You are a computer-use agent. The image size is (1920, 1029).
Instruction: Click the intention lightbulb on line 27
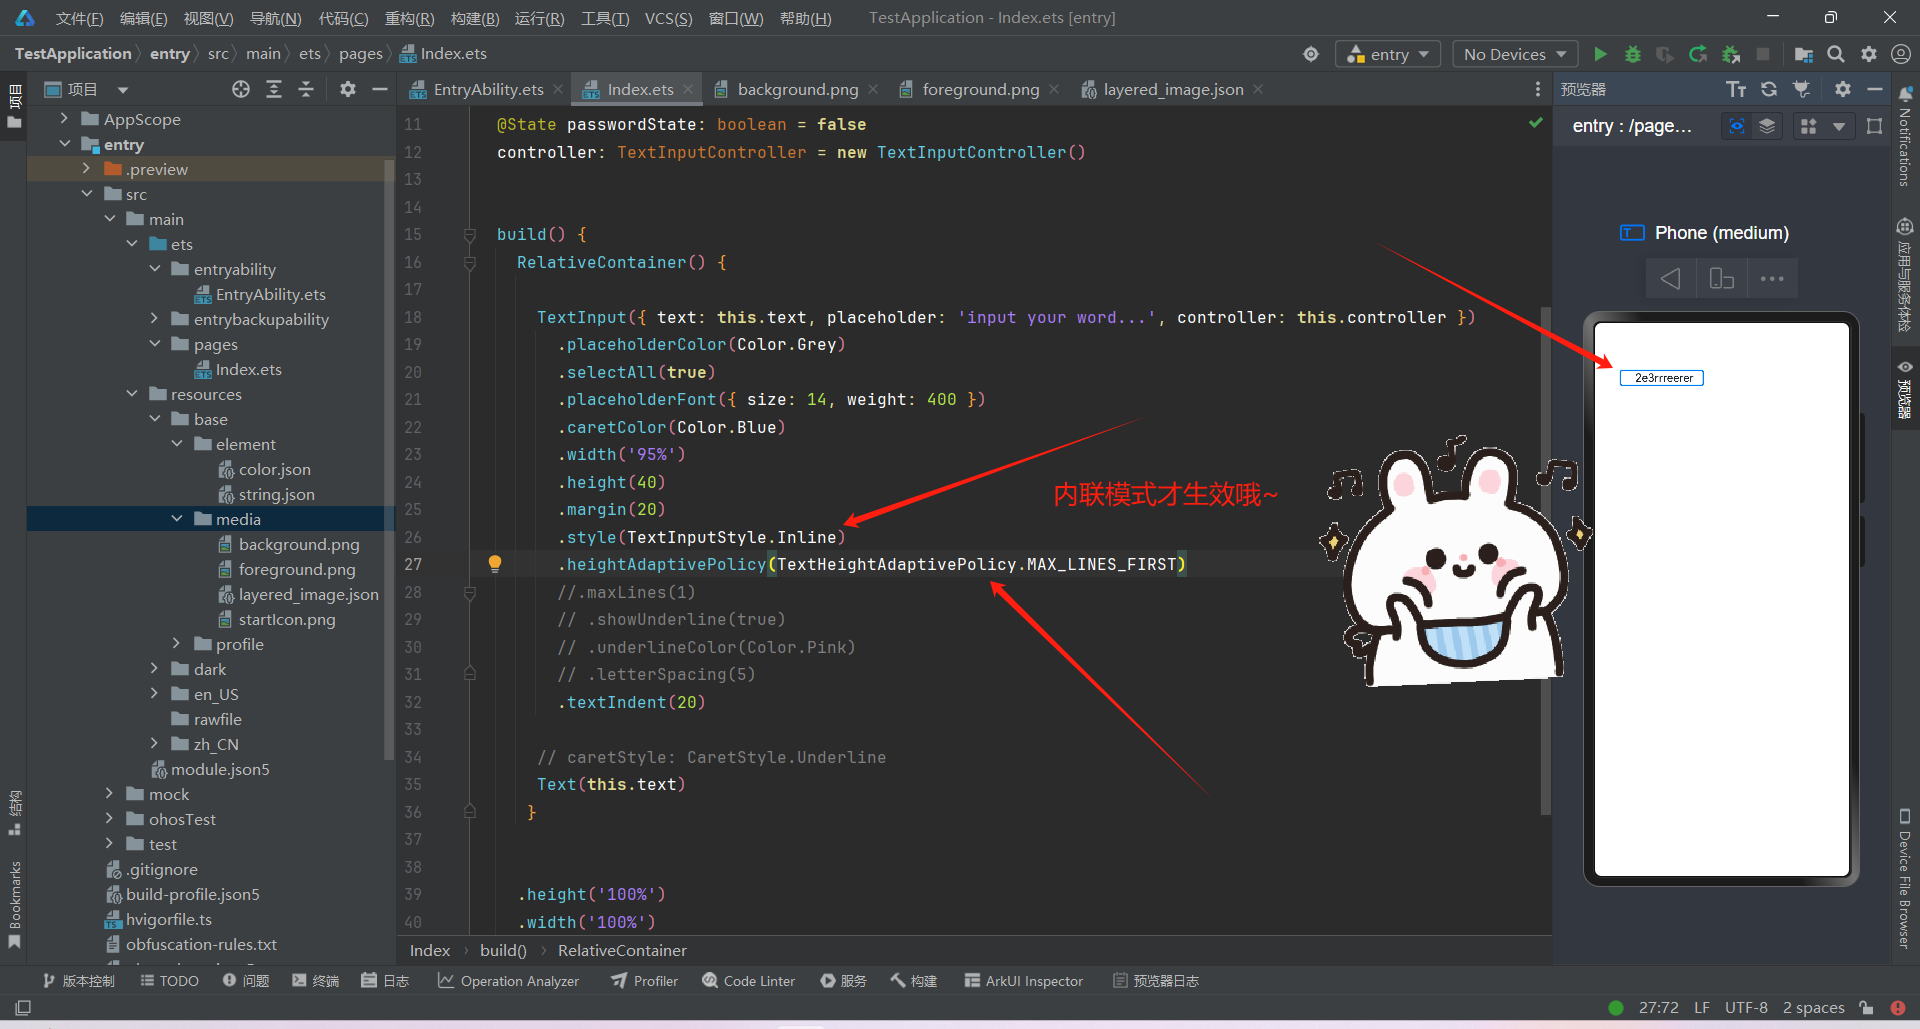tap(494, 564)
